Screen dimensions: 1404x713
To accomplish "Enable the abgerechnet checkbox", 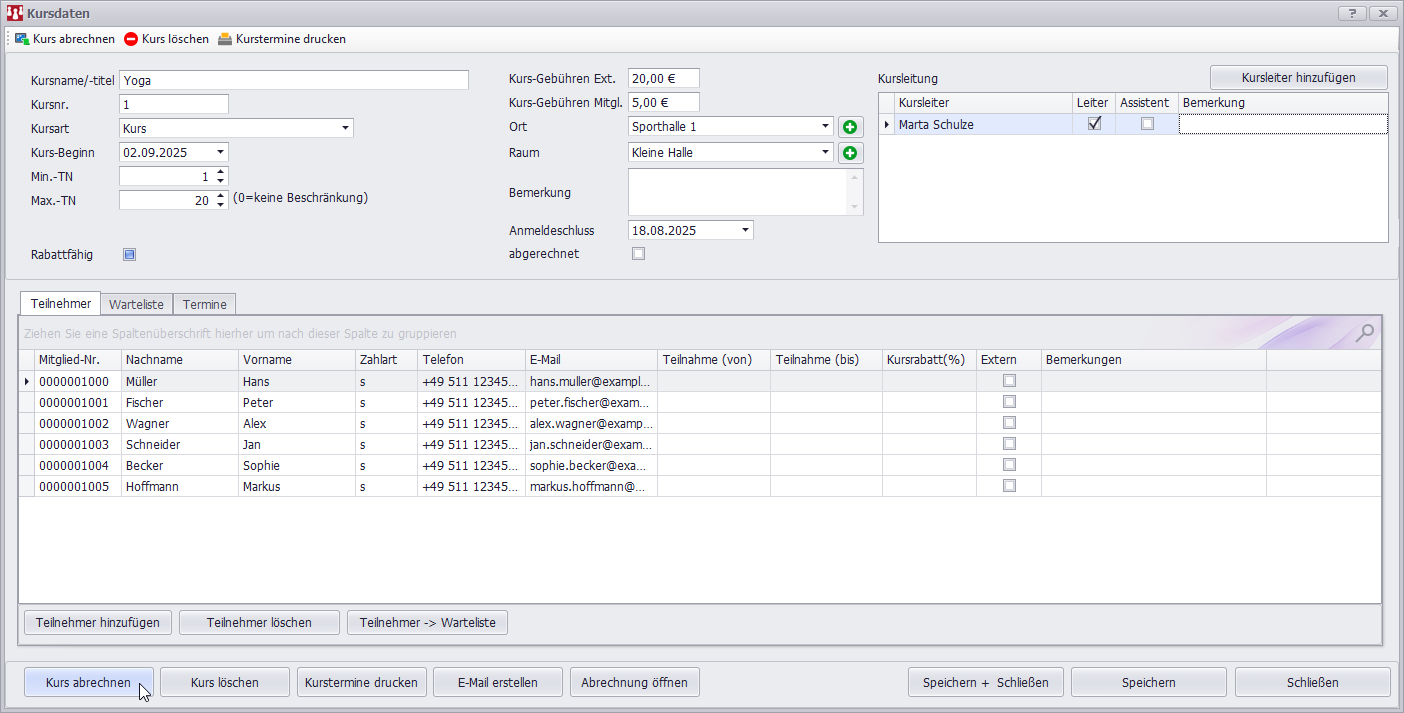I will pyautogui.click(x=639, y=254).
